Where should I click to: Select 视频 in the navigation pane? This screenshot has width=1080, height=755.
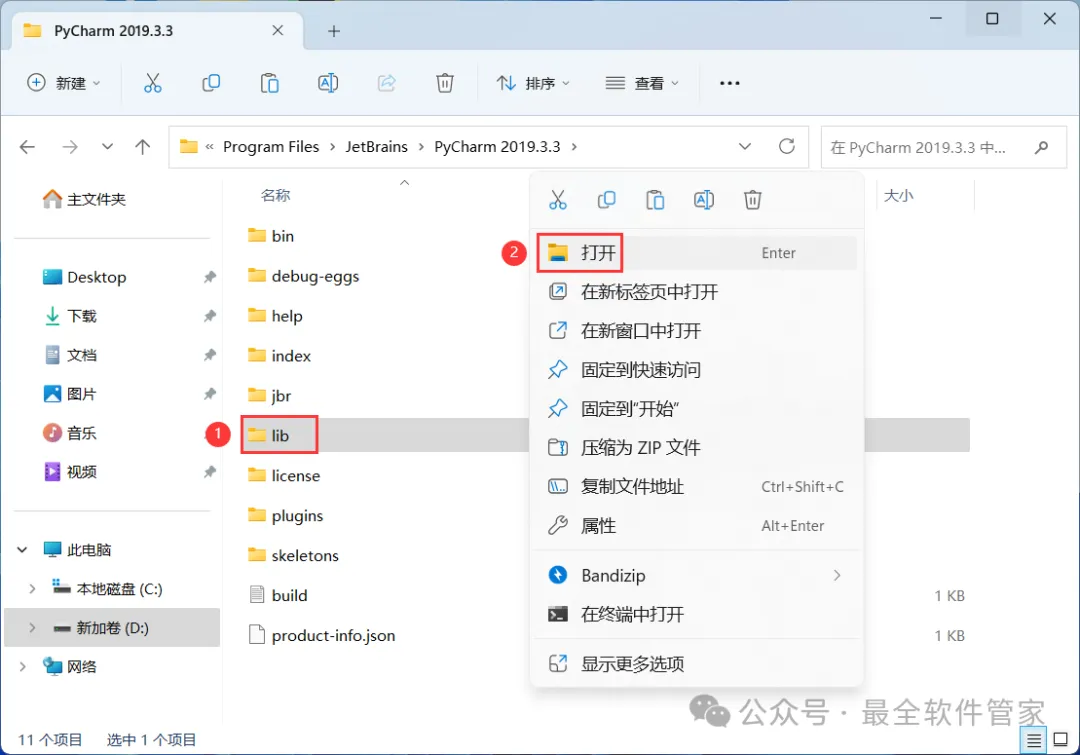point(70,472)
